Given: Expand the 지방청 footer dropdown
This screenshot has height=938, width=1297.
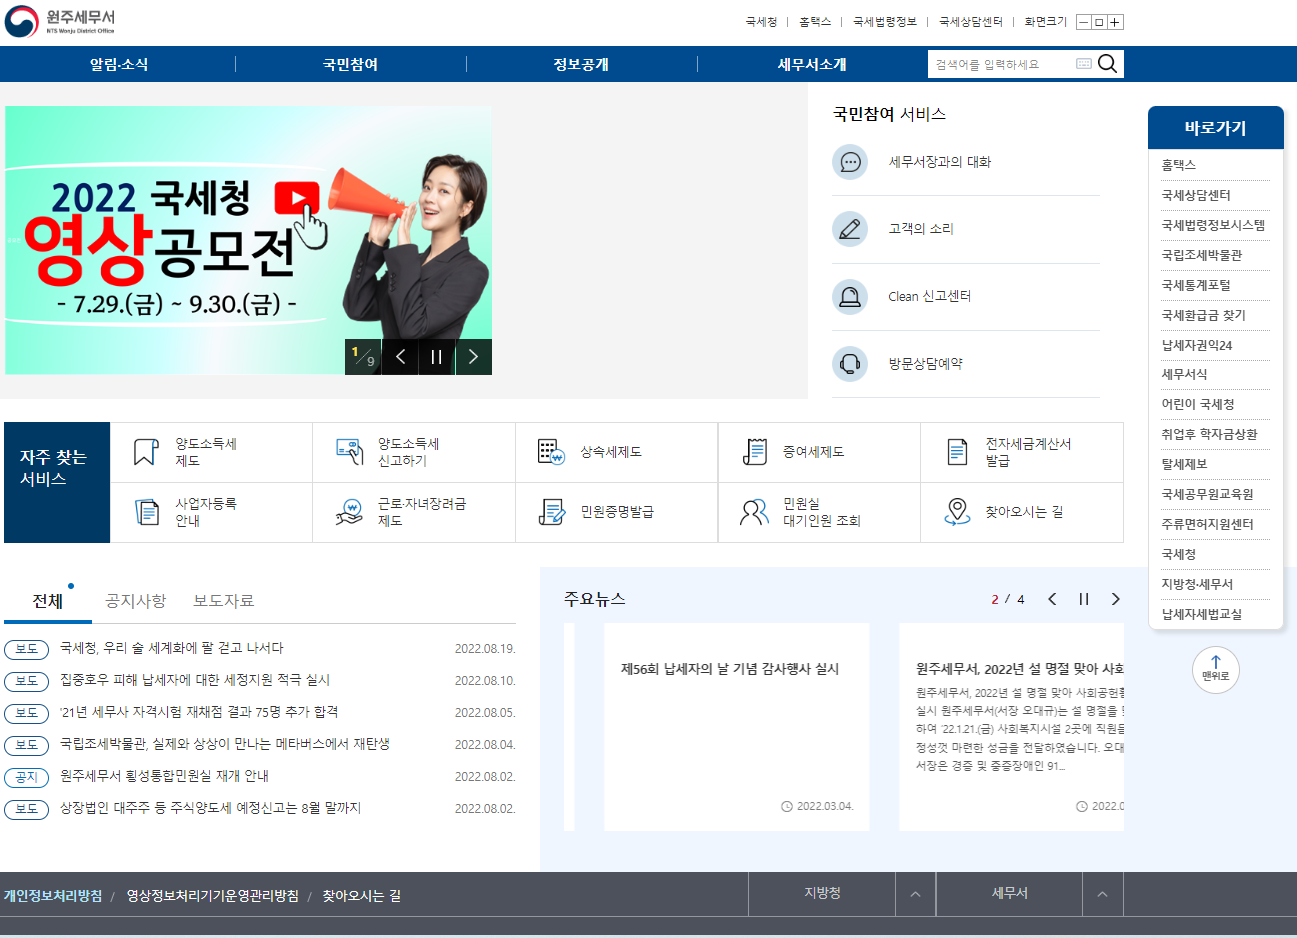Looking at the screenshot, I should (x=822, y=893).
